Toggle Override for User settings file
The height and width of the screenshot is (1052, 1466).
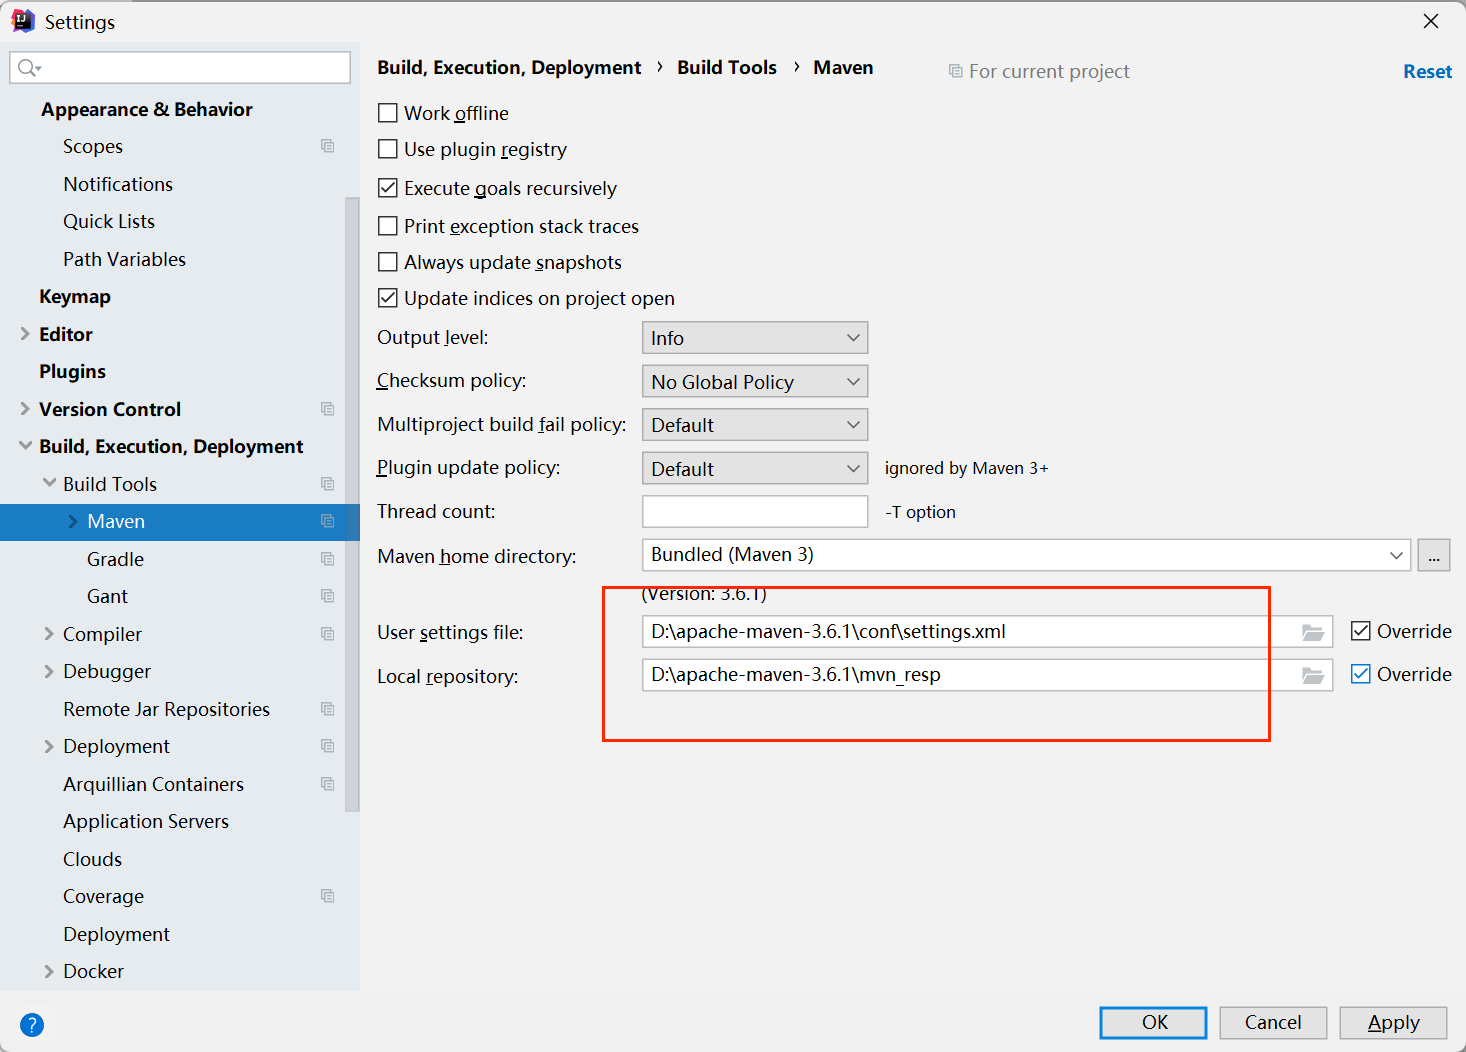click(x=1360, y=631)
